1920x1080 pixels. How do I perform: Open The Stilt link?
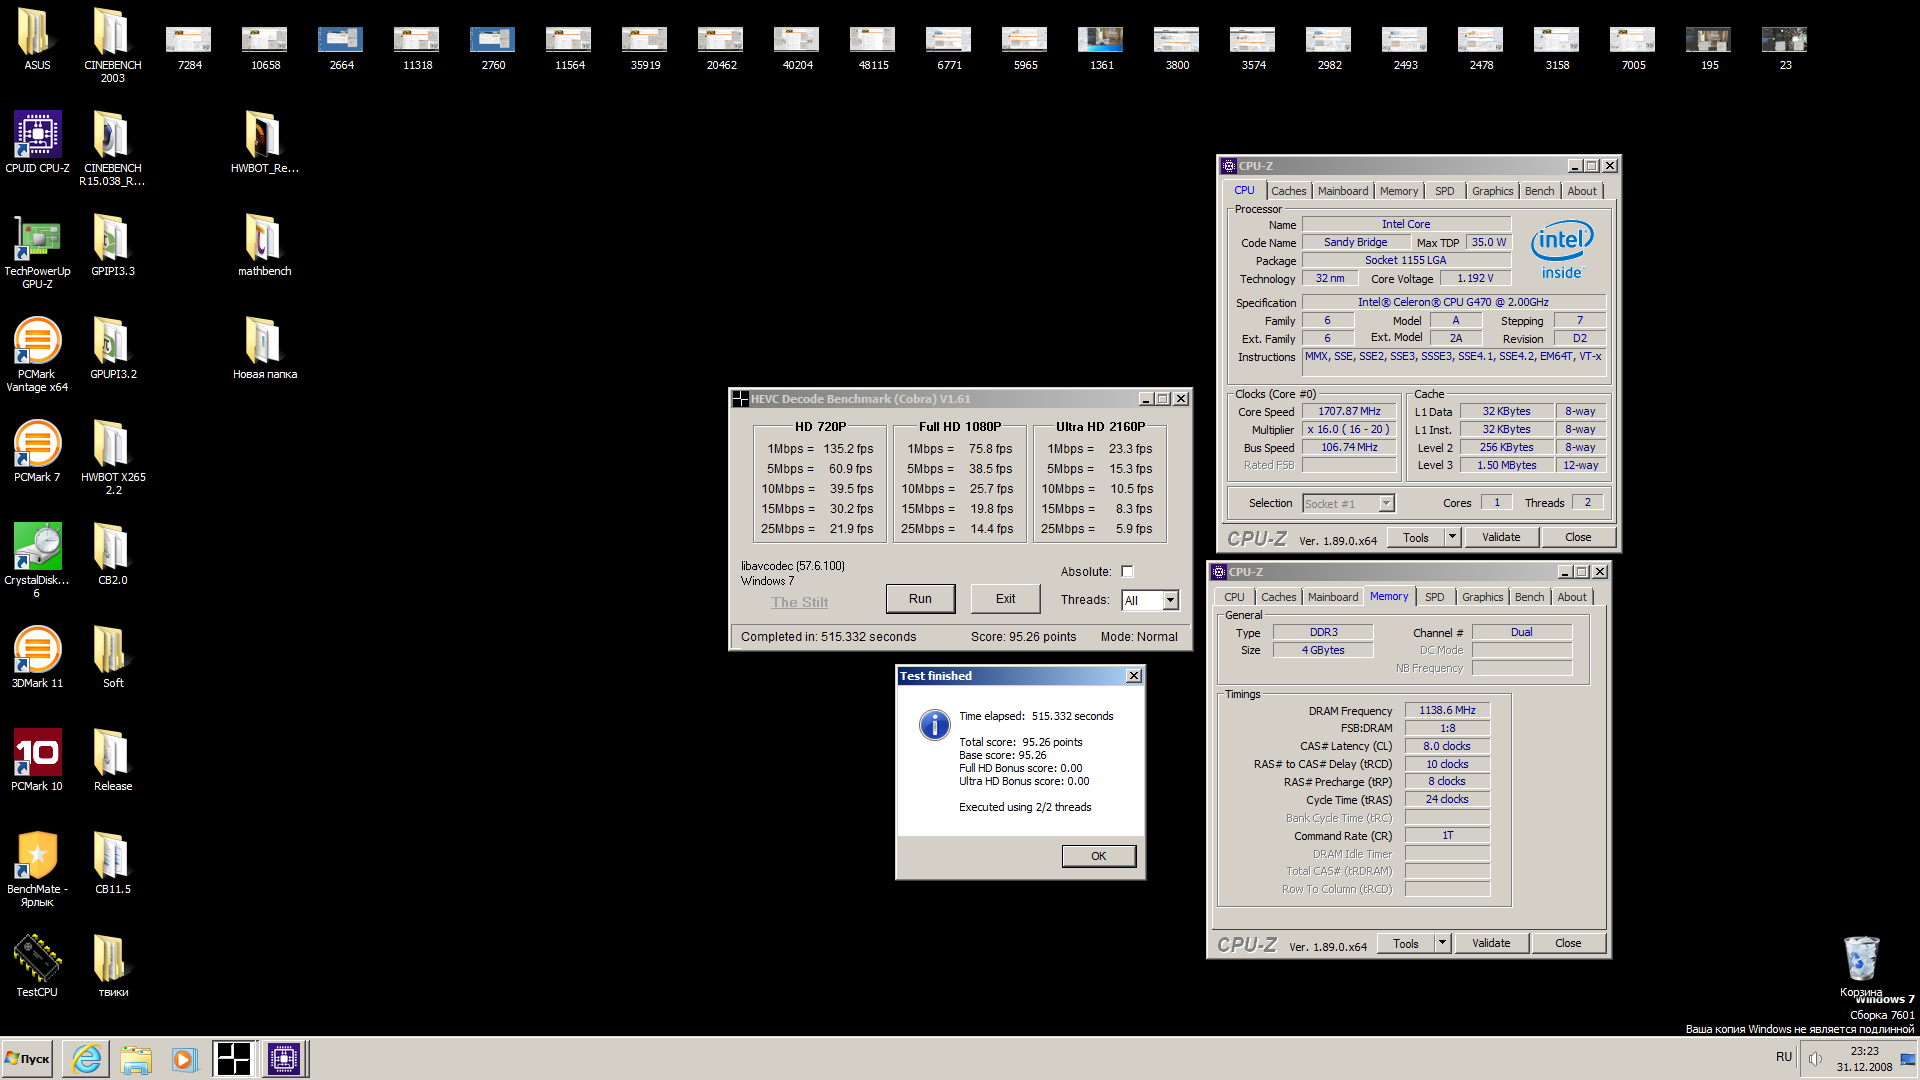coord(799,602)
